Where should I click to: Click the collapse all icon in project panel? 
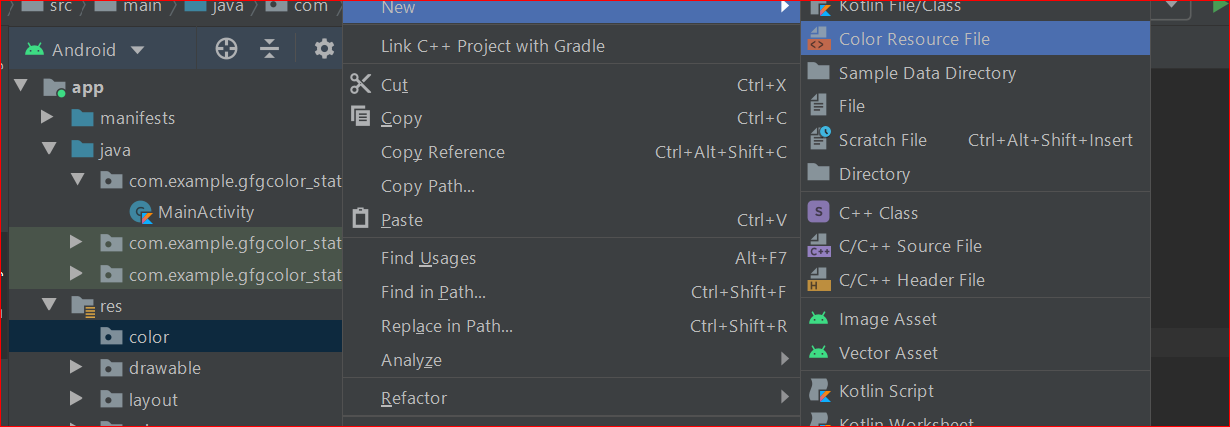click(269, 49)
